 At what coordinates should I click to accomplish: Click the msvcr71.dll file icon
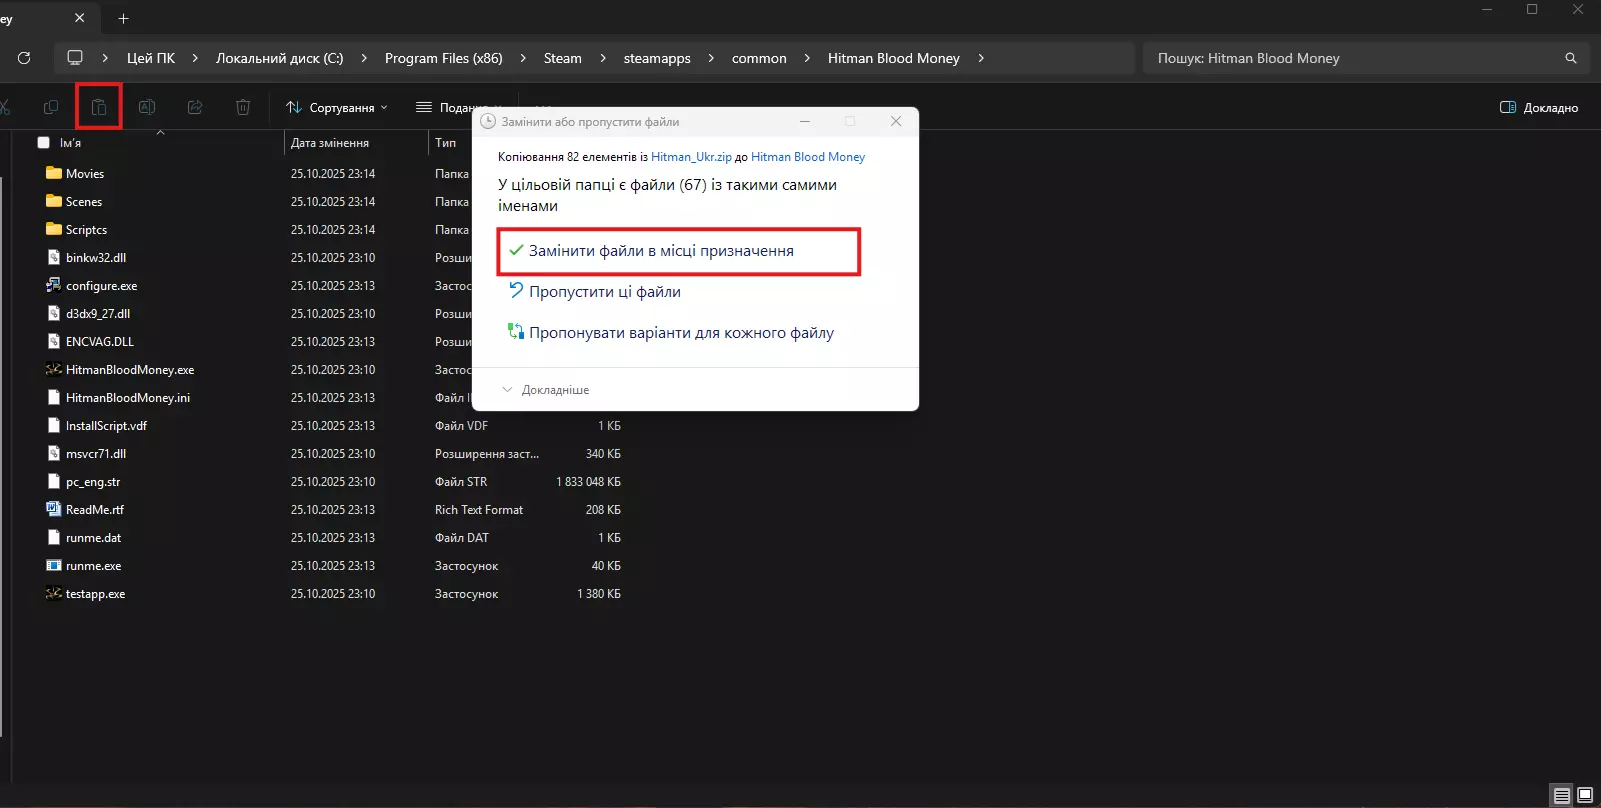[x=54, y=453]
